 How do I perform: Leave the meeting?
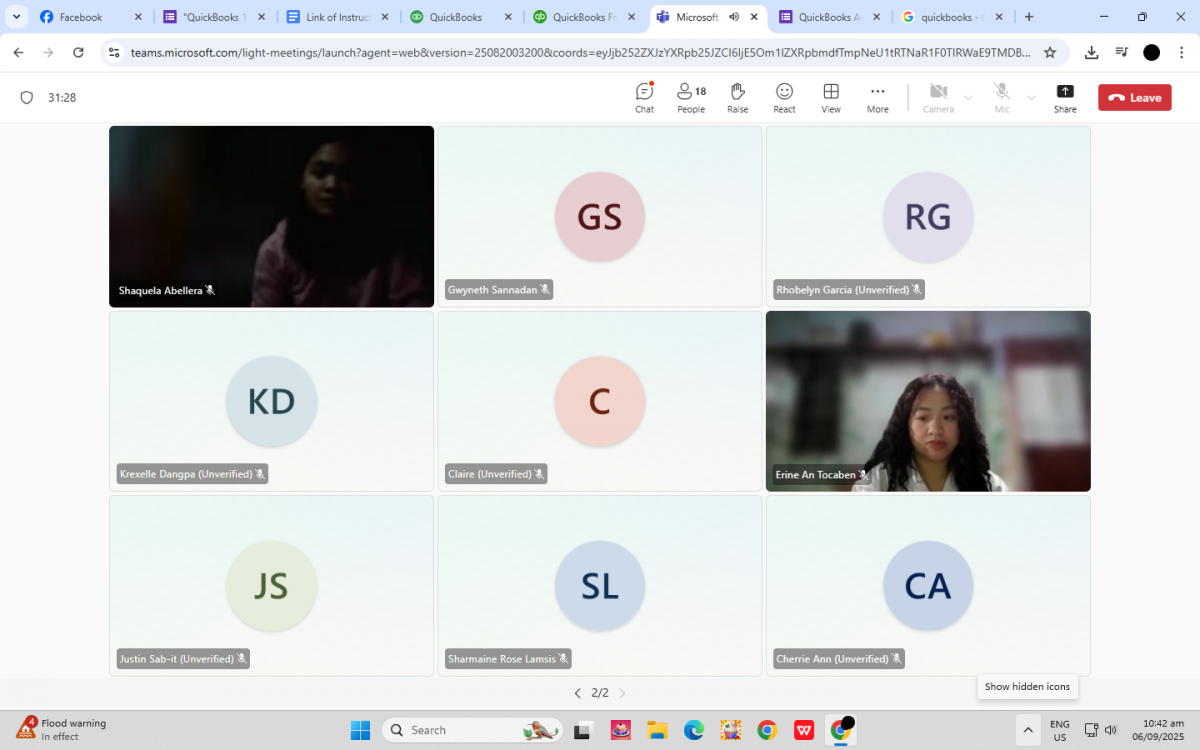coord(1134,98)
